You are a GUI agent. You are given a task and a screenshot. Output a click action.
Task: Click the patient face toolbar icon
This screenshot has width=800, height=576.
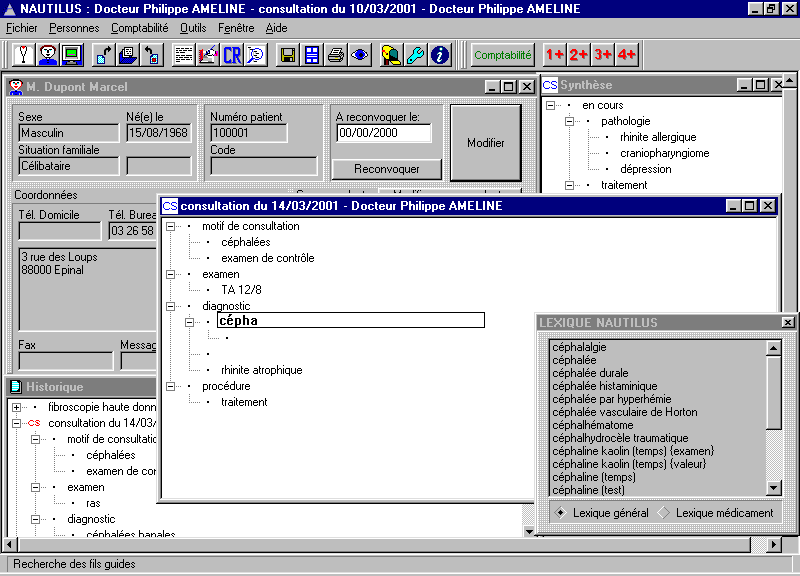pyautogui.click(x=48, y=55)
